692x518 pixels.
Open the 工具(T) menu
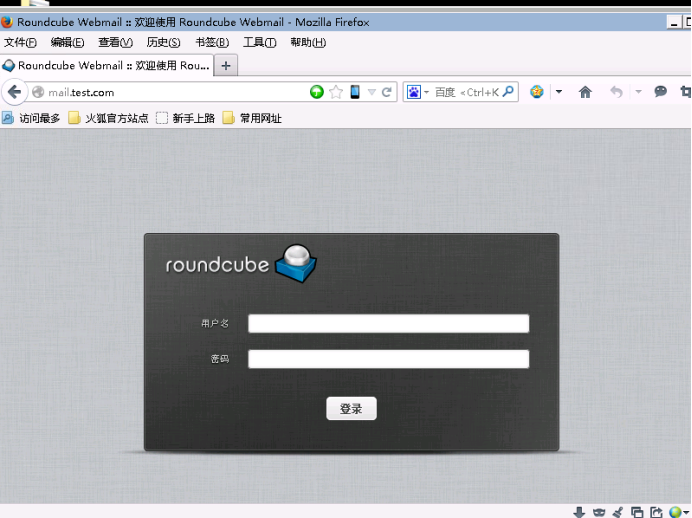[260, 42]
